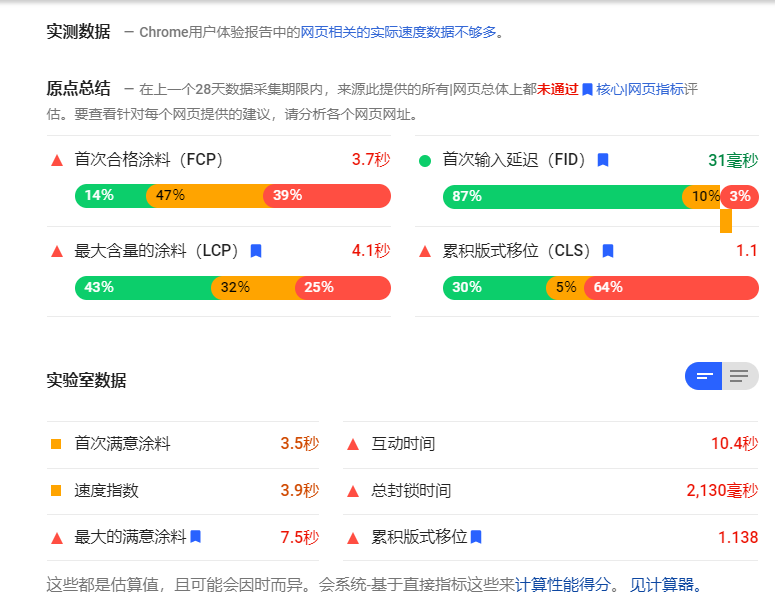This screenshot has width=775, height=605.
Task: Click red 64% segment of CLS bar
Action: pos(670,287)
